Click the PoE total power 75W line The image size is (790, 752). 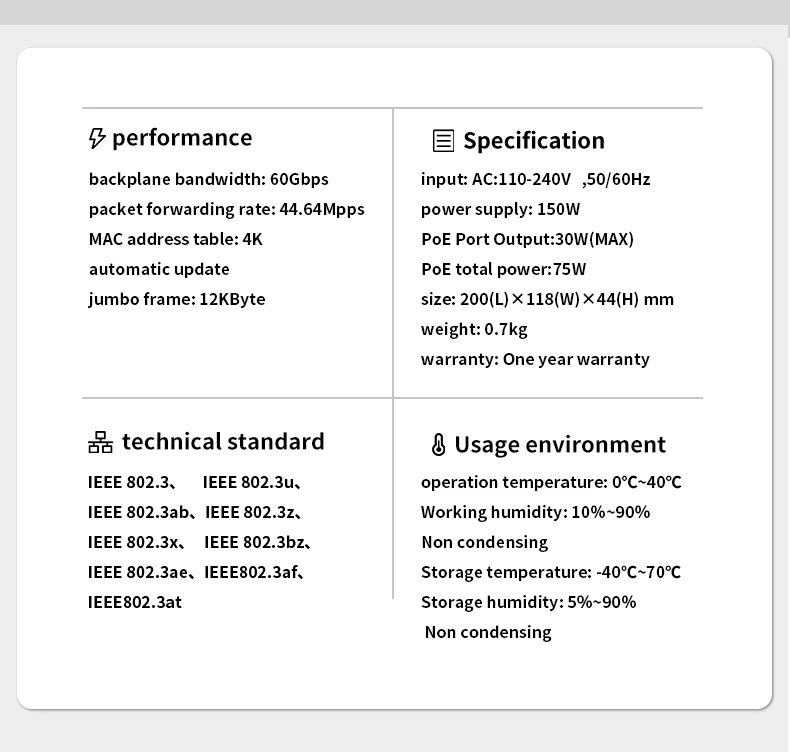click(503, 270)
